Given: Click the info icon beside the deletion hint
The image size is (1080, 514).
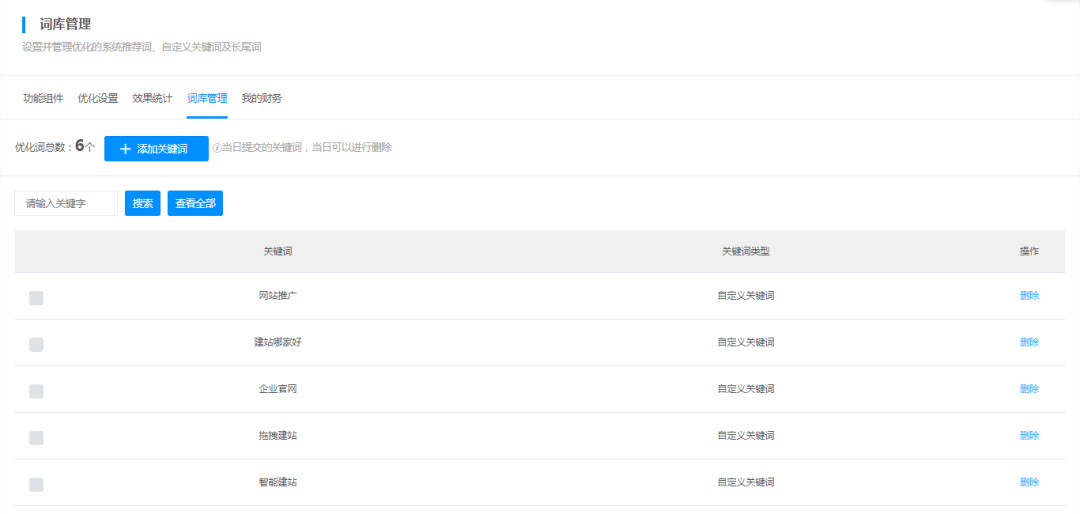Looking at the screenshot, I should click(x=216, y=148).
